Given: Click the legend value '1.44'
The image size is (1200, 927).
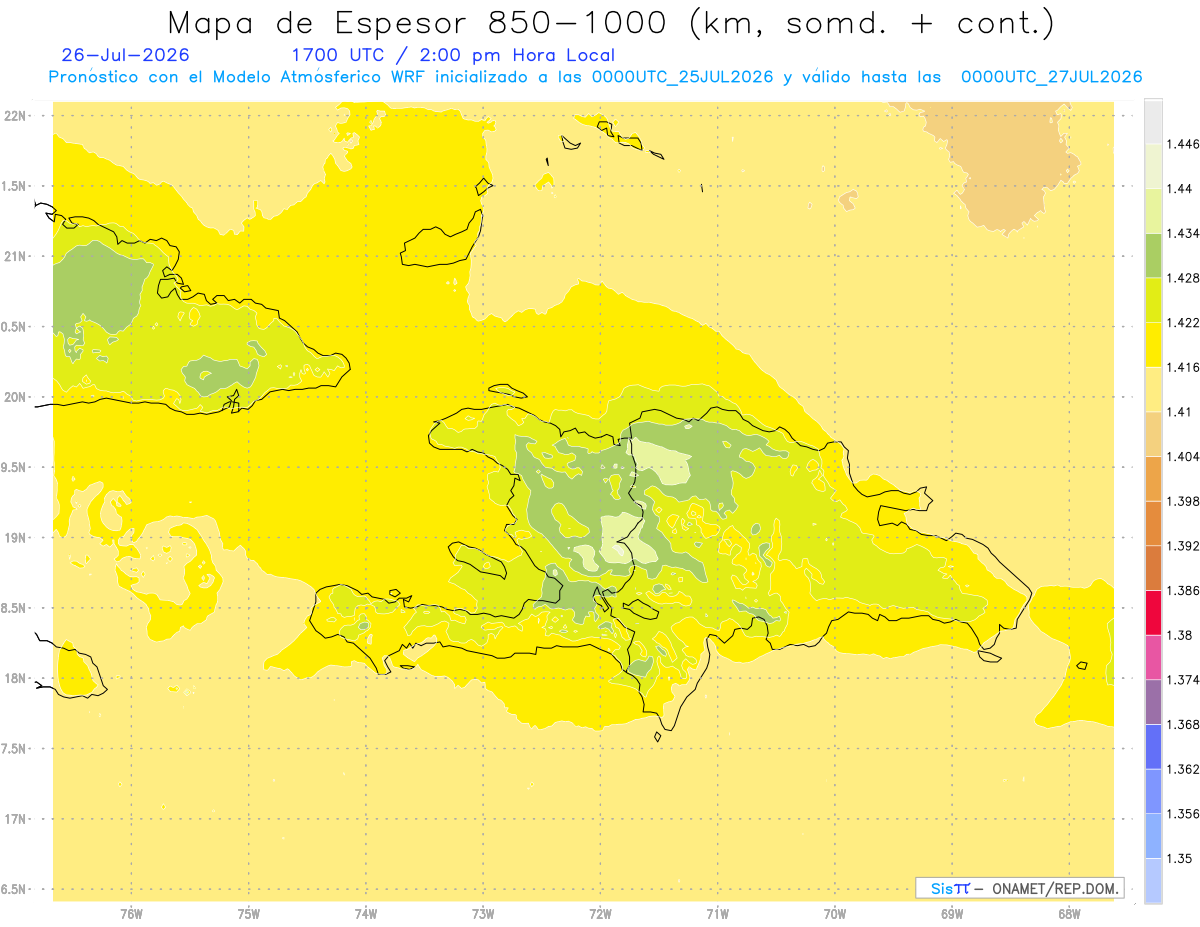Looking at the screenshot, I should click(x=1180, y=189).
